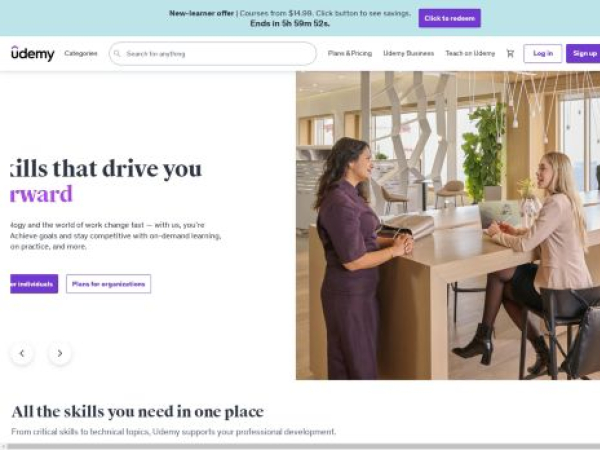Select the plans for individuals button
600x450 pixels.
point(34,284)
